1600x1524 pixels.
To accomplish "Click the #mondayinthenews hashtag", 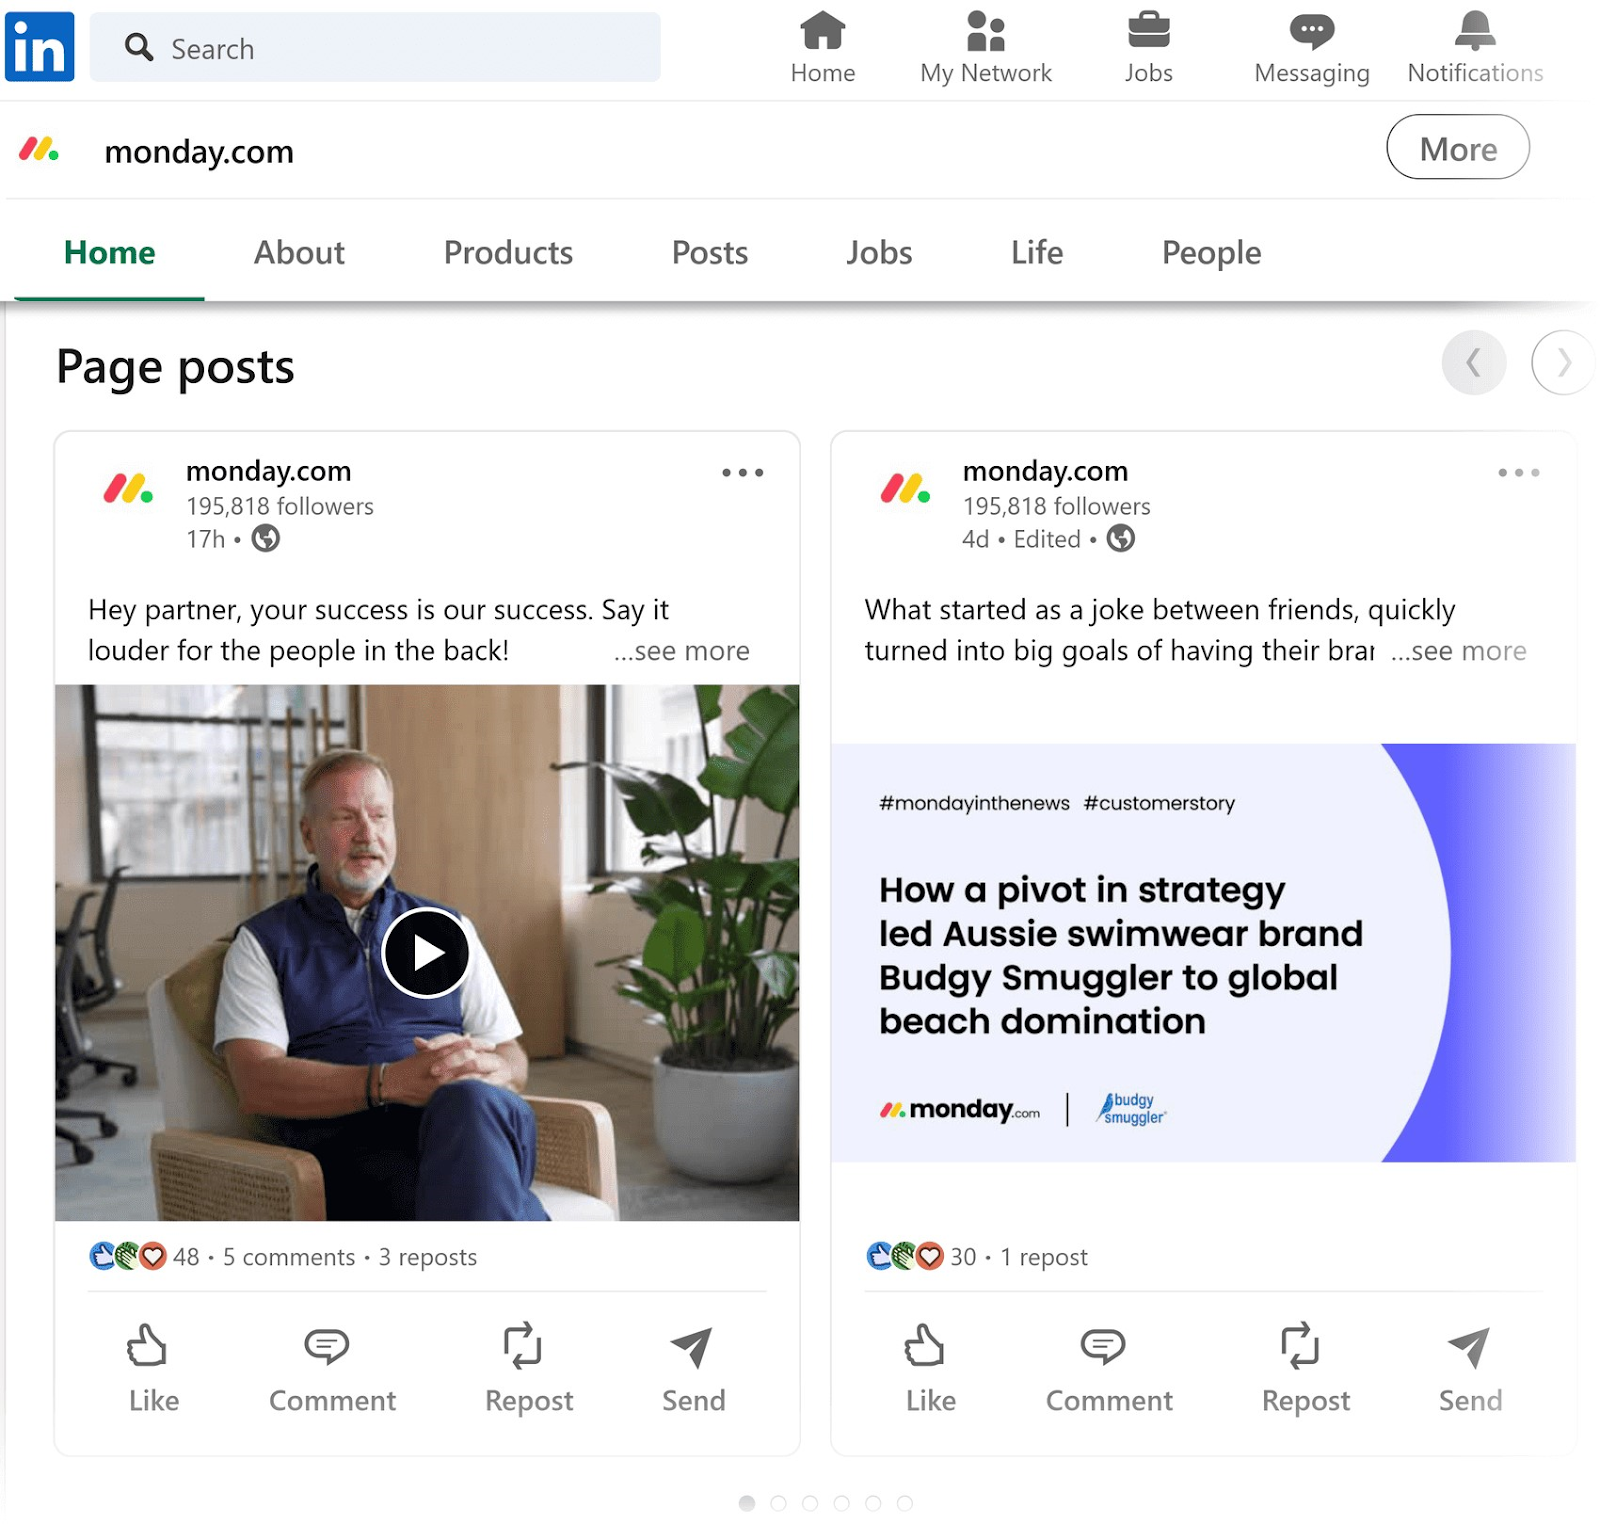I will pyautogui.click(x=974, y=803).
